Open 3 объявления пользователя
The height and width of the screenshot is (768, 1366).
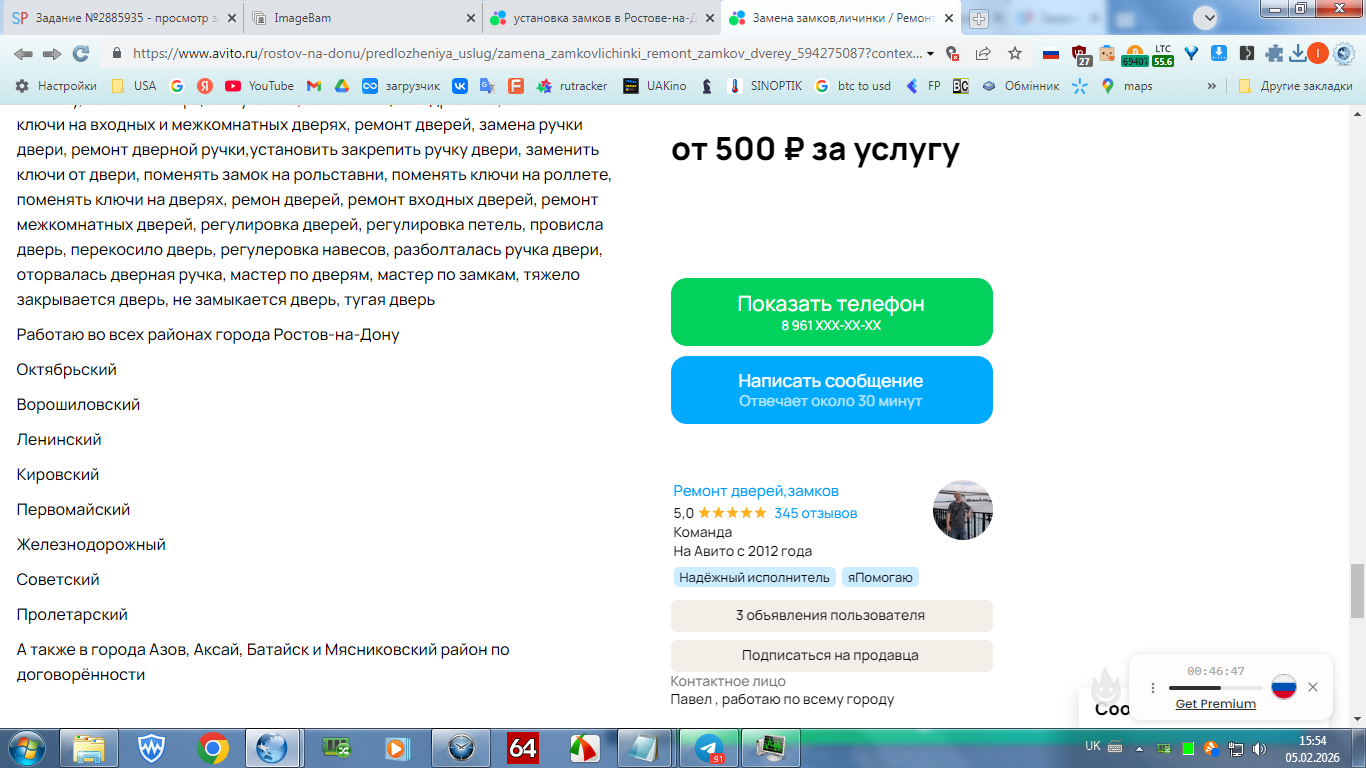pyautogui.click(x=832, y=616)
